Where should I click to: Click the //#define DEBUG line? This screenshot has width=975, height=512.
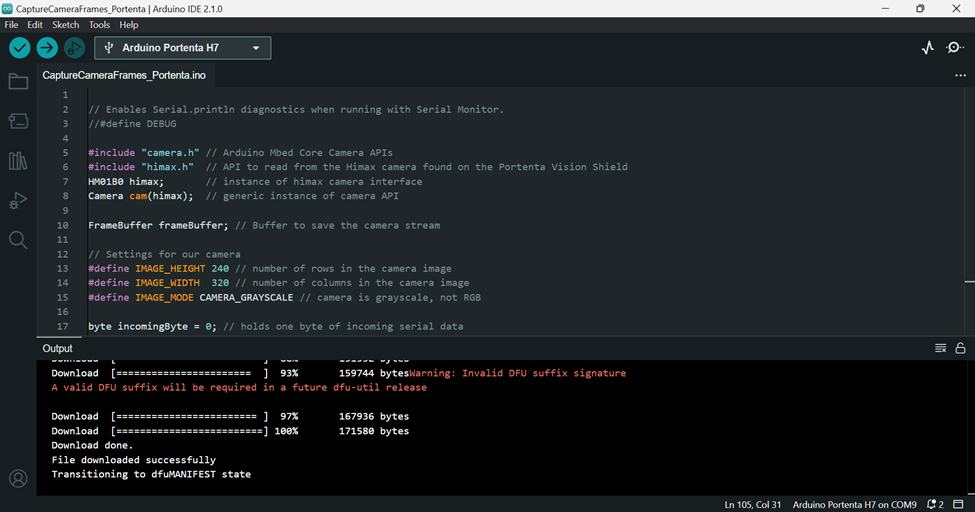click(x=132, y=124)
